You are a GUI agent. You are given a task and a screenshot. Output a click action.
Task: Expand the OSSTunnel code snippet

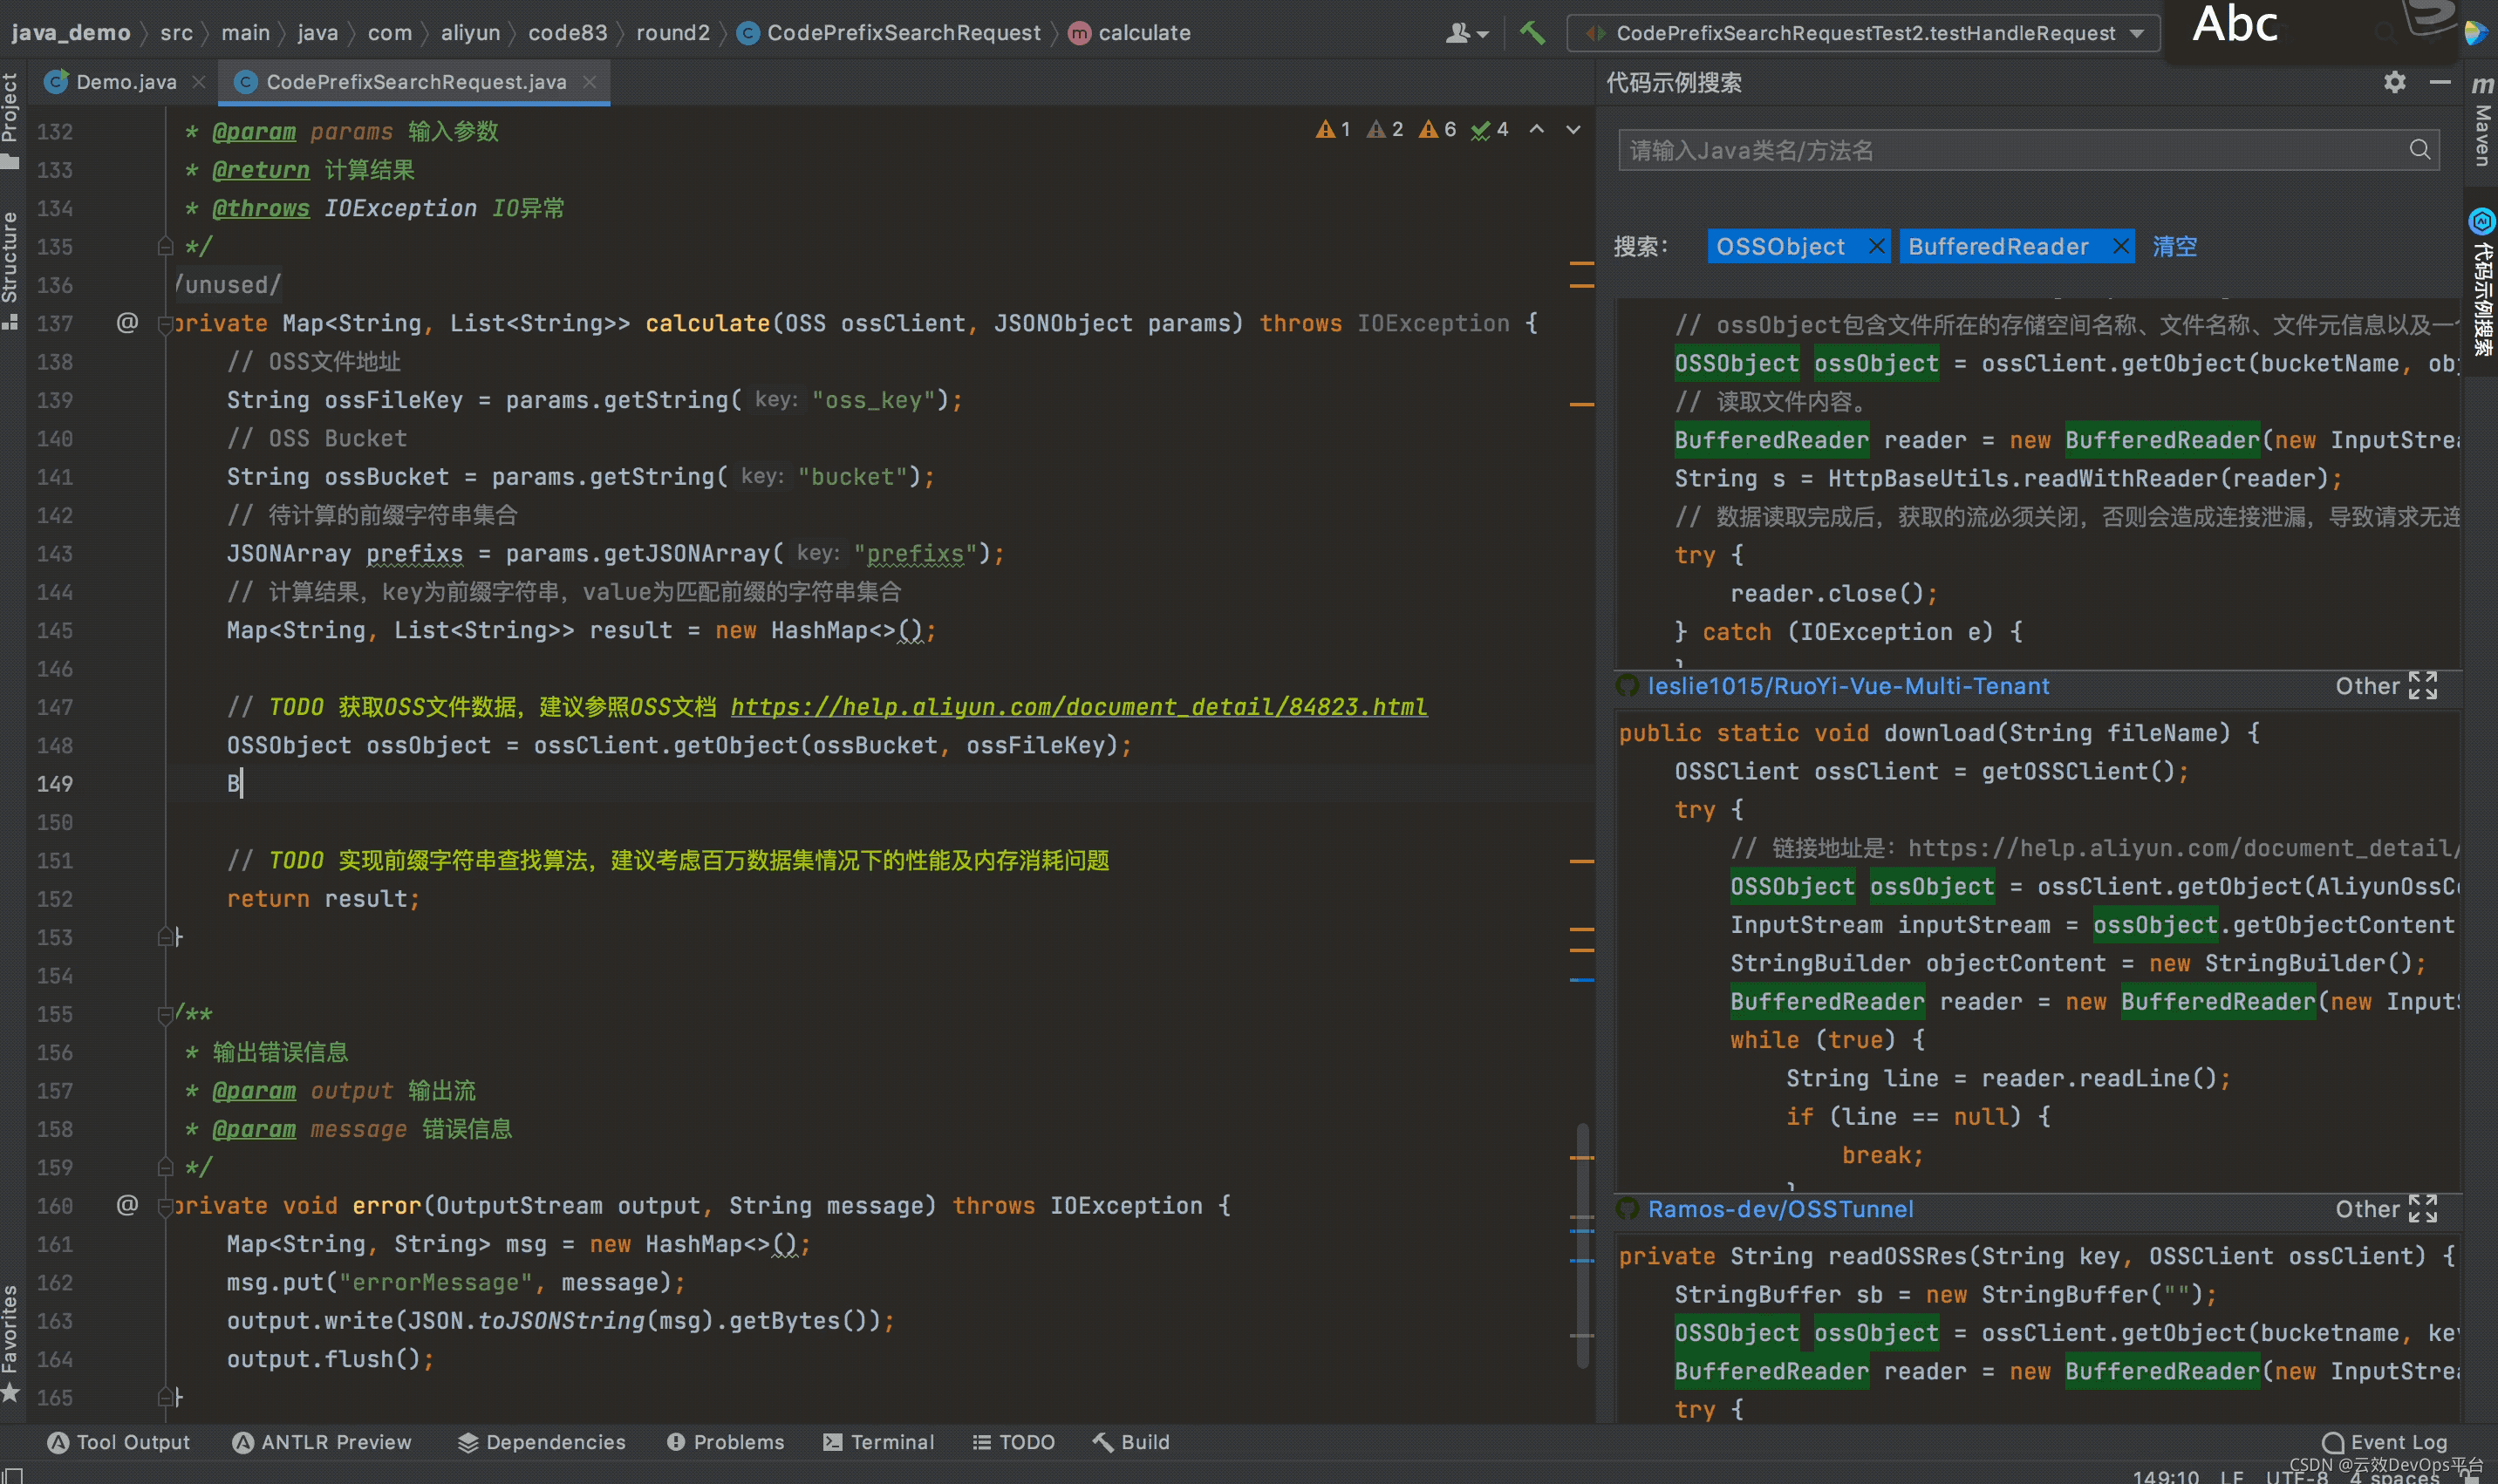[2423, 1209]
